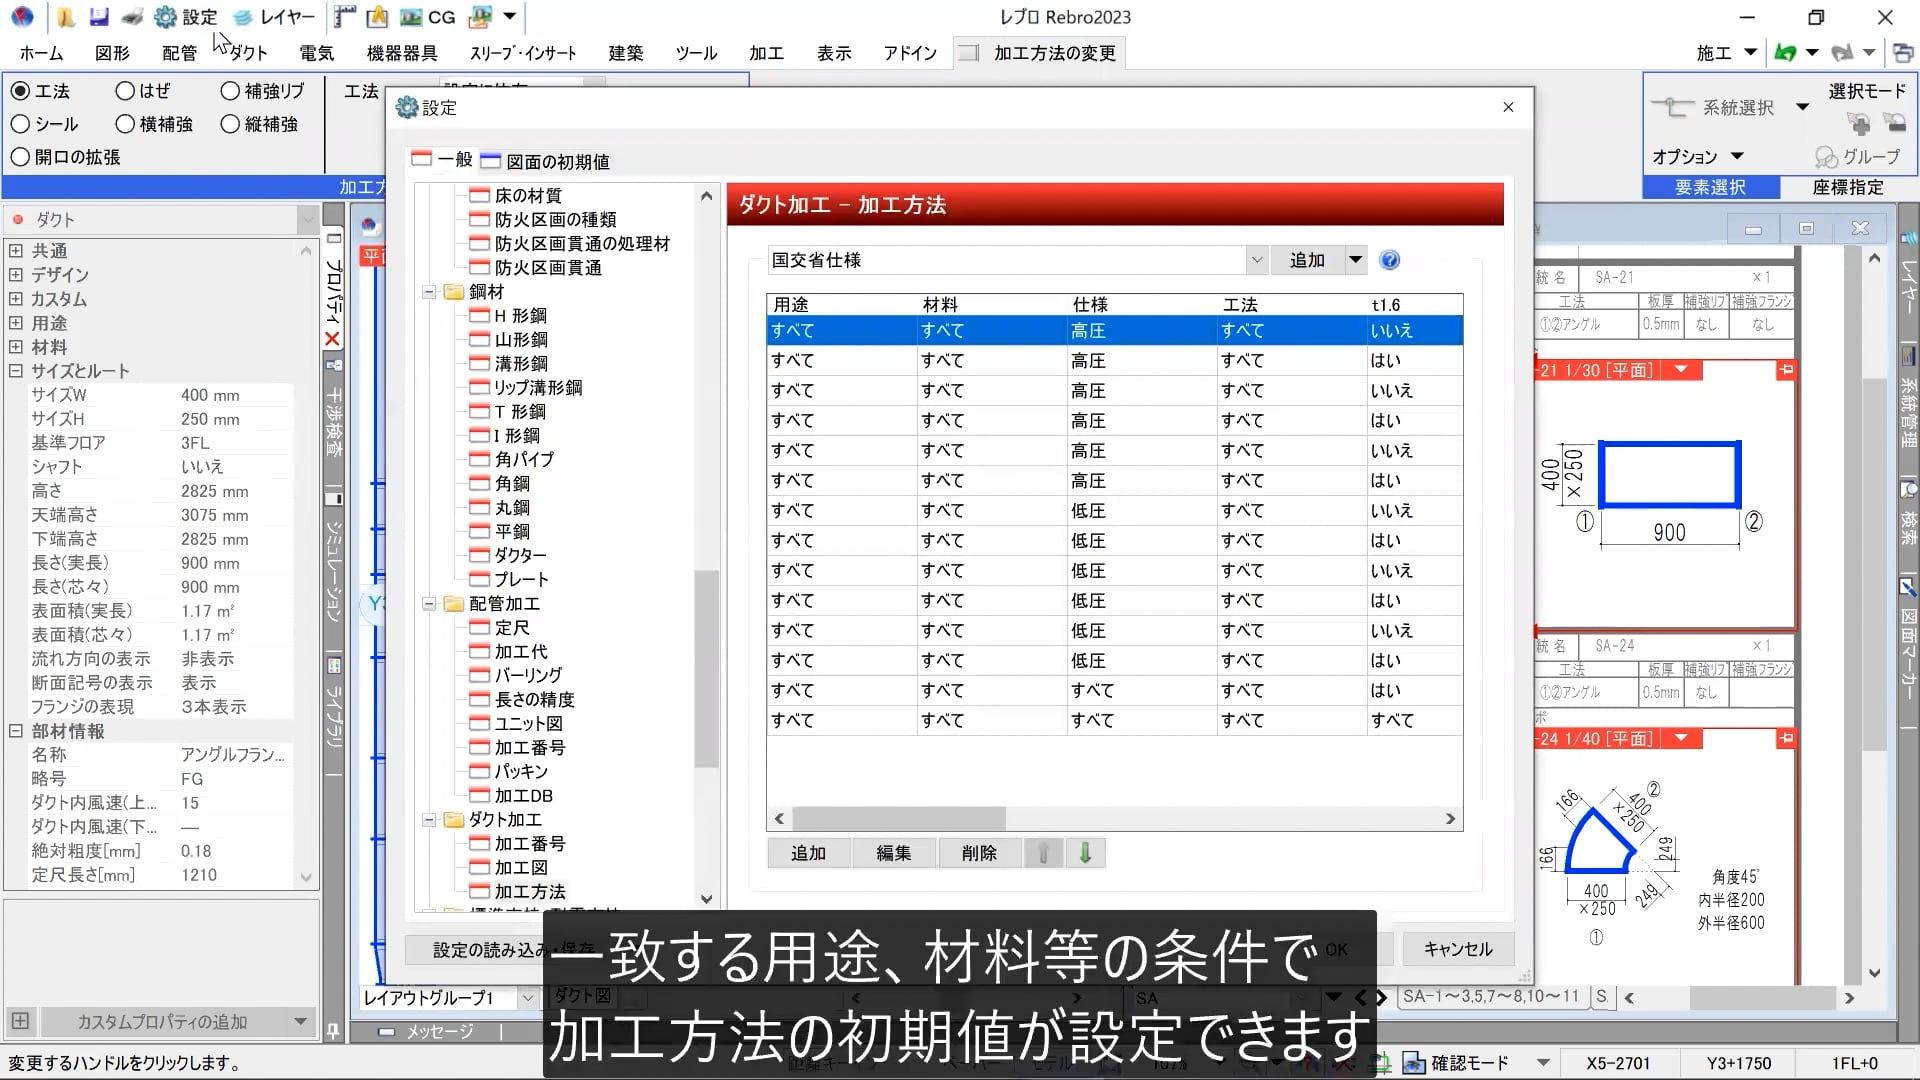
Task: Click the キャンセル button in the dialog
Action: click(x=1457, y=949)
